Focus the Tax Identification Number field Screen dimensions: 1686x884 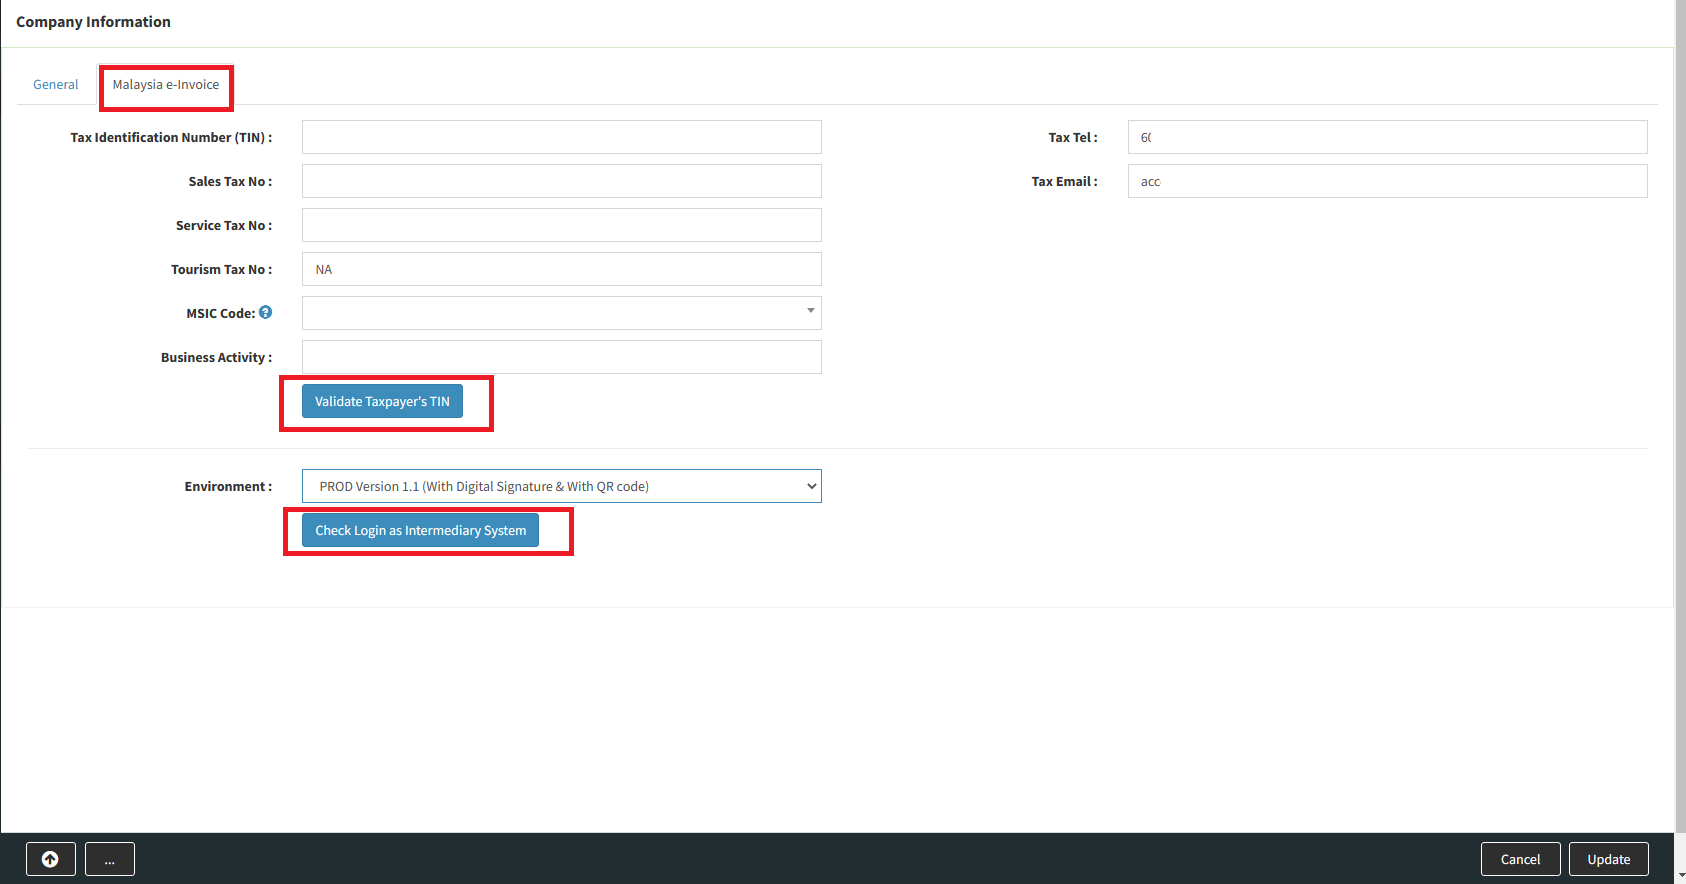[x=561, y=137]
